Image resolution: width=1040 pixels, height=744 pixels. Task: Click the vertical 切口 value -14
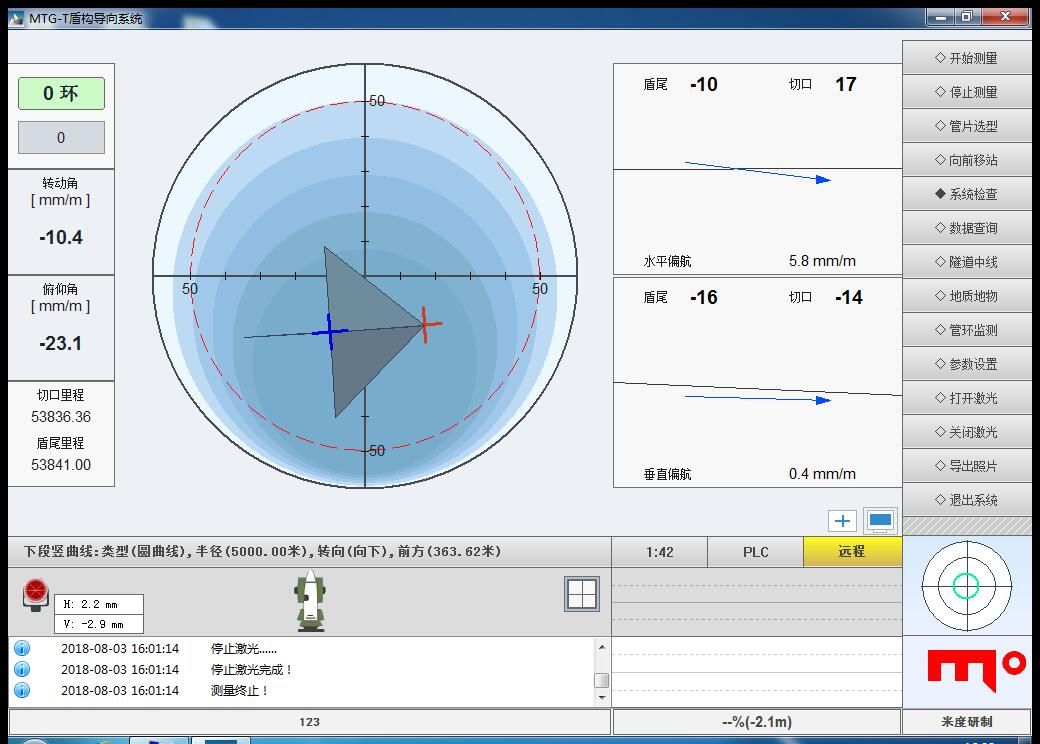[848, 297]
